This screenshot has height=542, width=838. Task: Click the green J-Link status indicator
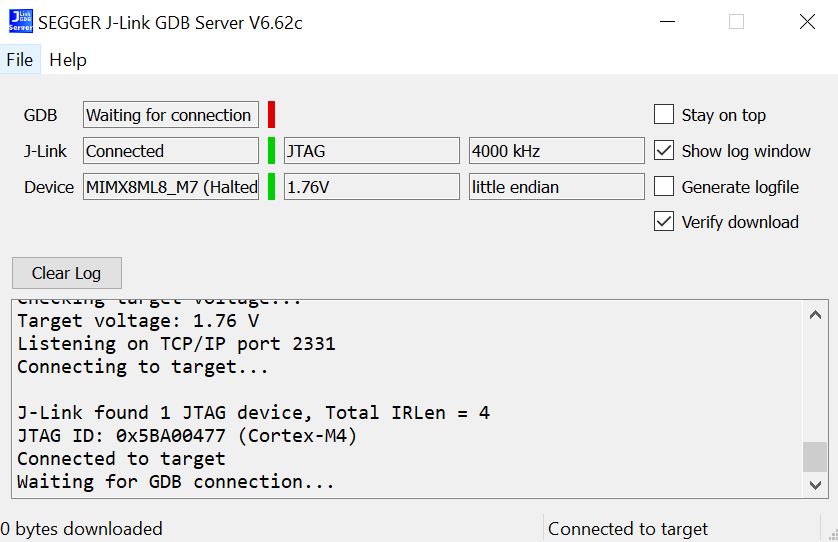(x=271, y=151)
